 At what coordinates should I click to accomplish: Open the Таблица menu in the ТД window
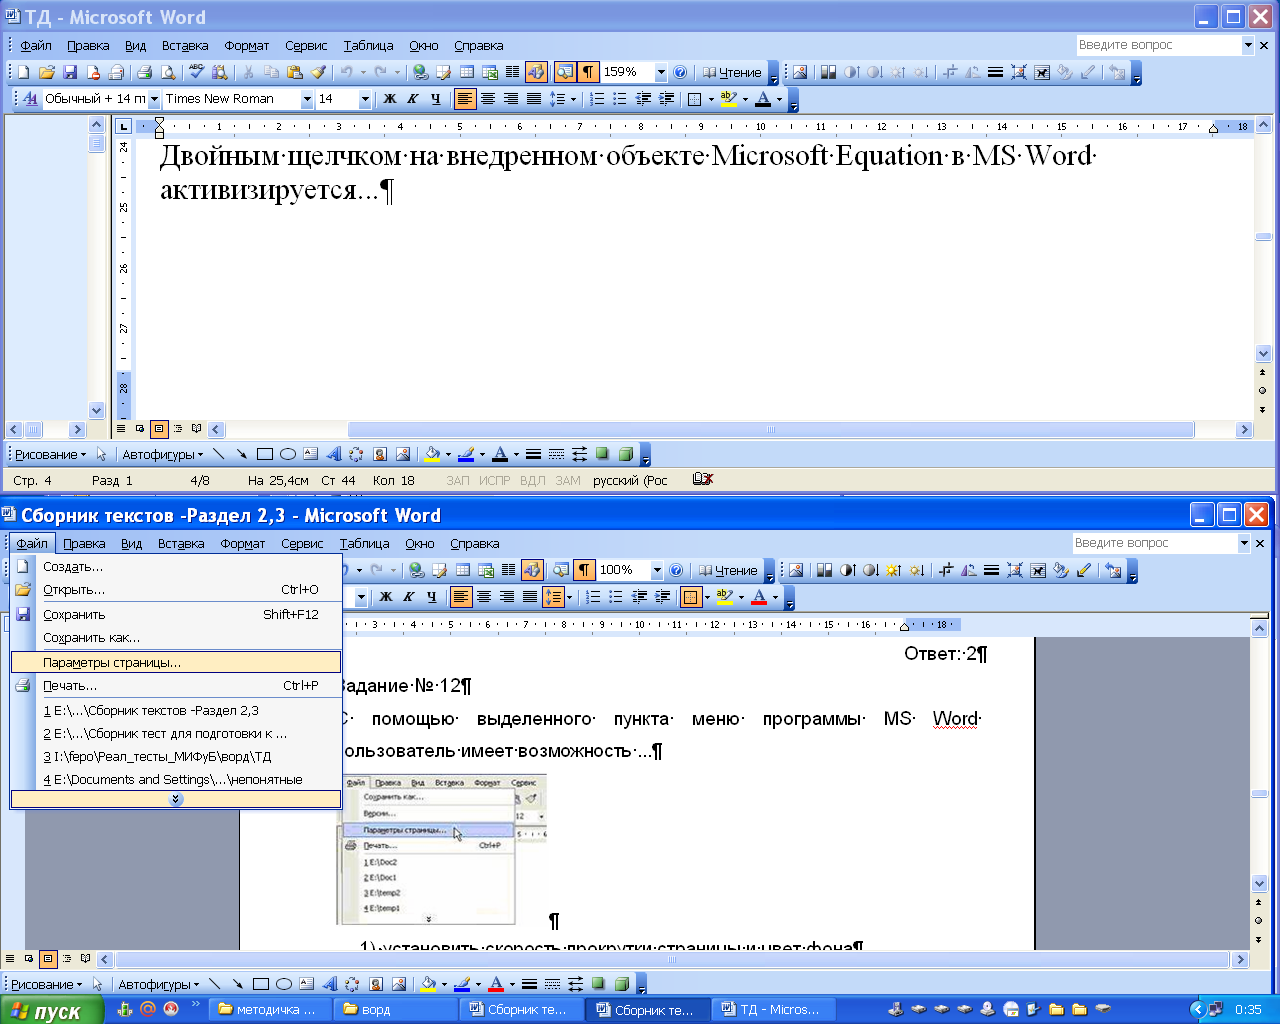[x=368, y=45]
